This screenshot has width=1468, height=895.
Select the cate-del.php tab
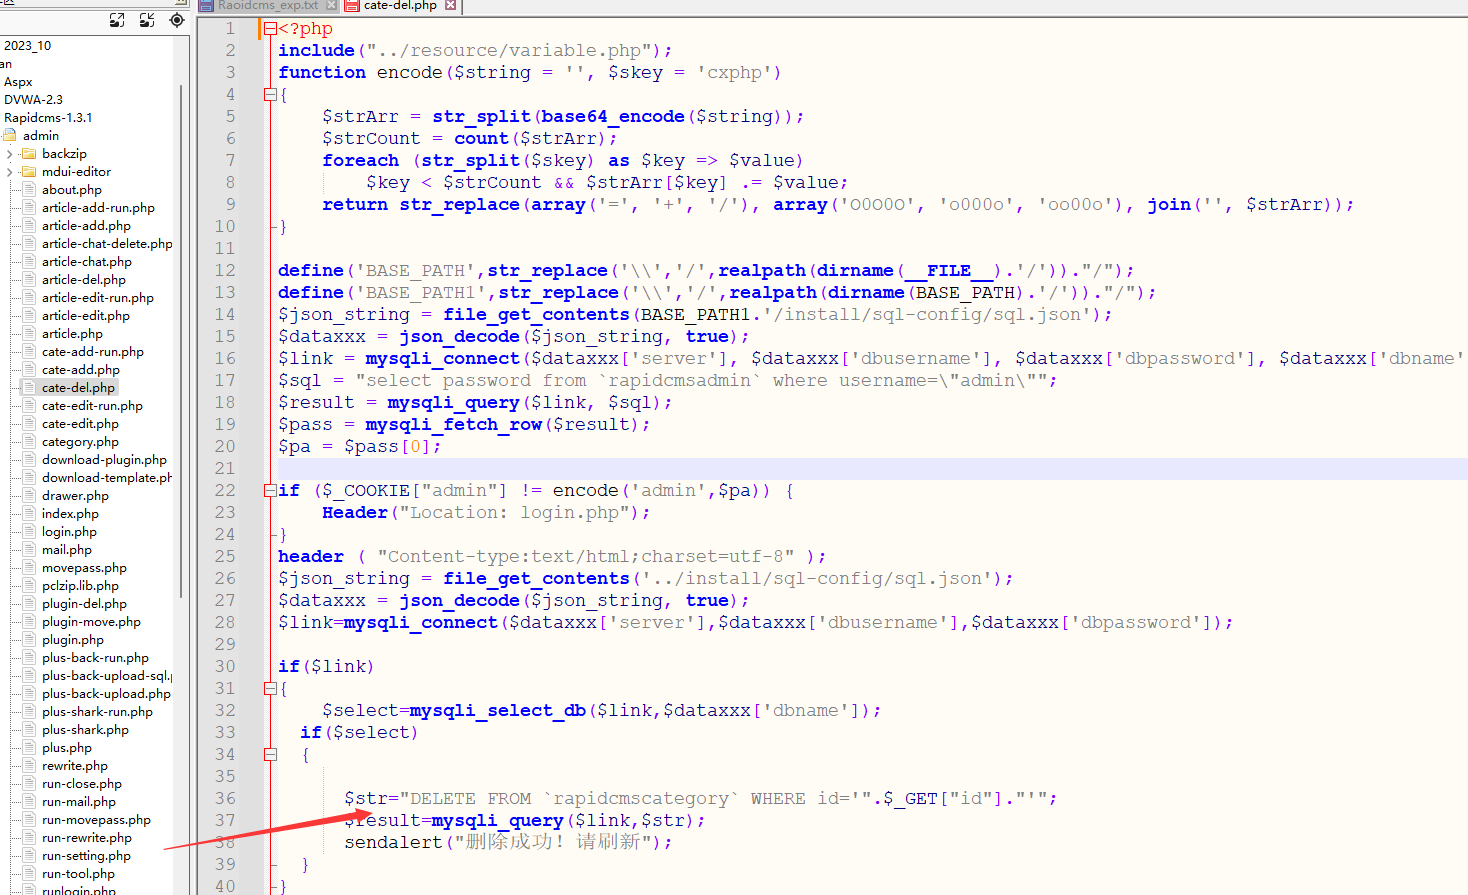tap(400, 6)
